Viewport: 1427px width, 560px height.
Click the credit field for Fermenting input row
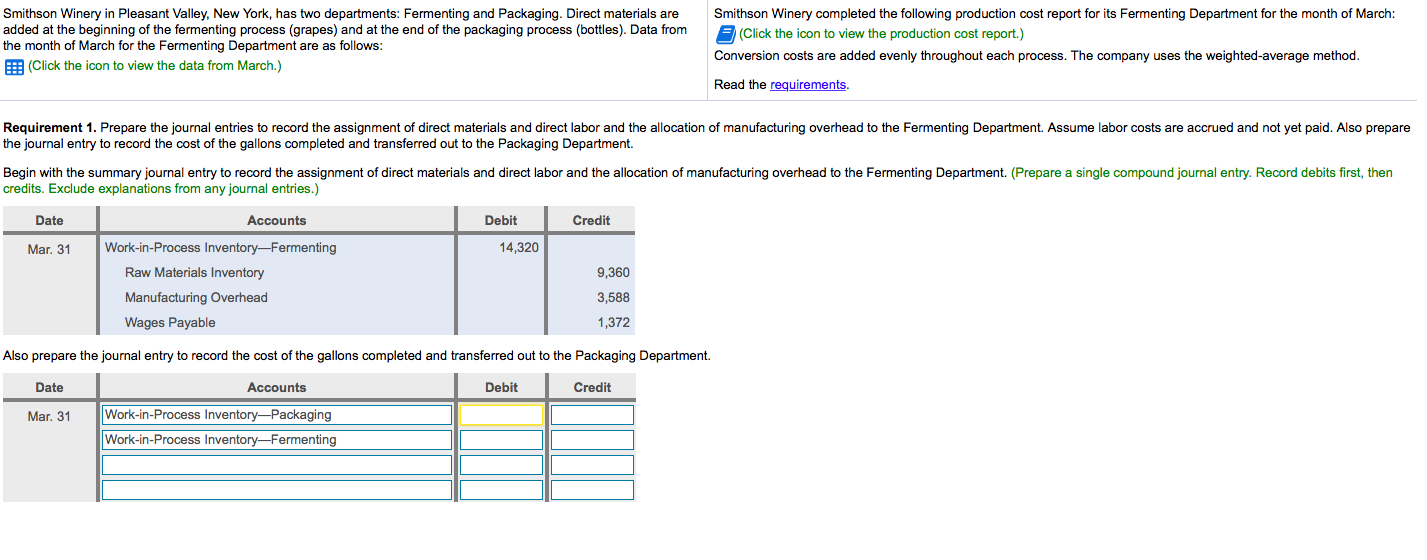click(592, 440)
